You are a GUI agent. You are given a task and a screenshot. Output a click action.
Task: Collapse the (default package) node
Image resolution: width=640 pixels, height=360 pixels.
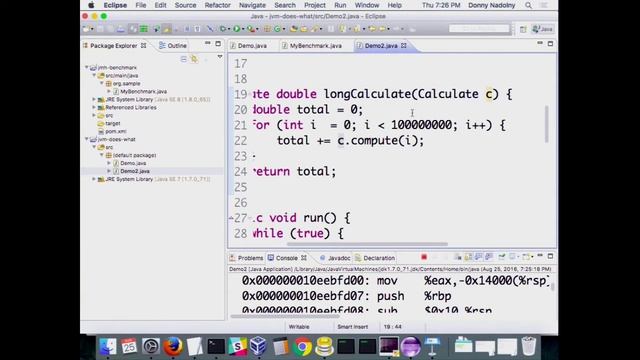102,155
